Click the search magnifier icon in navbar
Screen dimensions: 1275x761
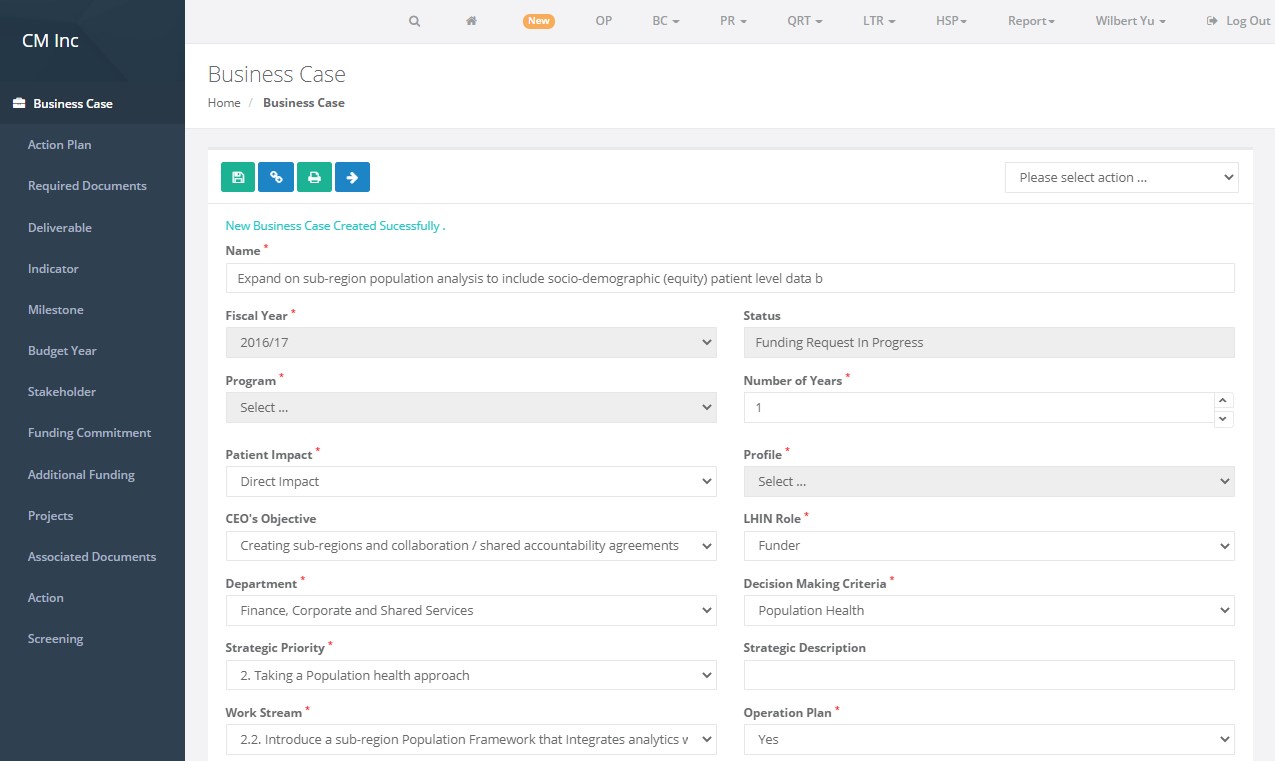click(414, 21)
